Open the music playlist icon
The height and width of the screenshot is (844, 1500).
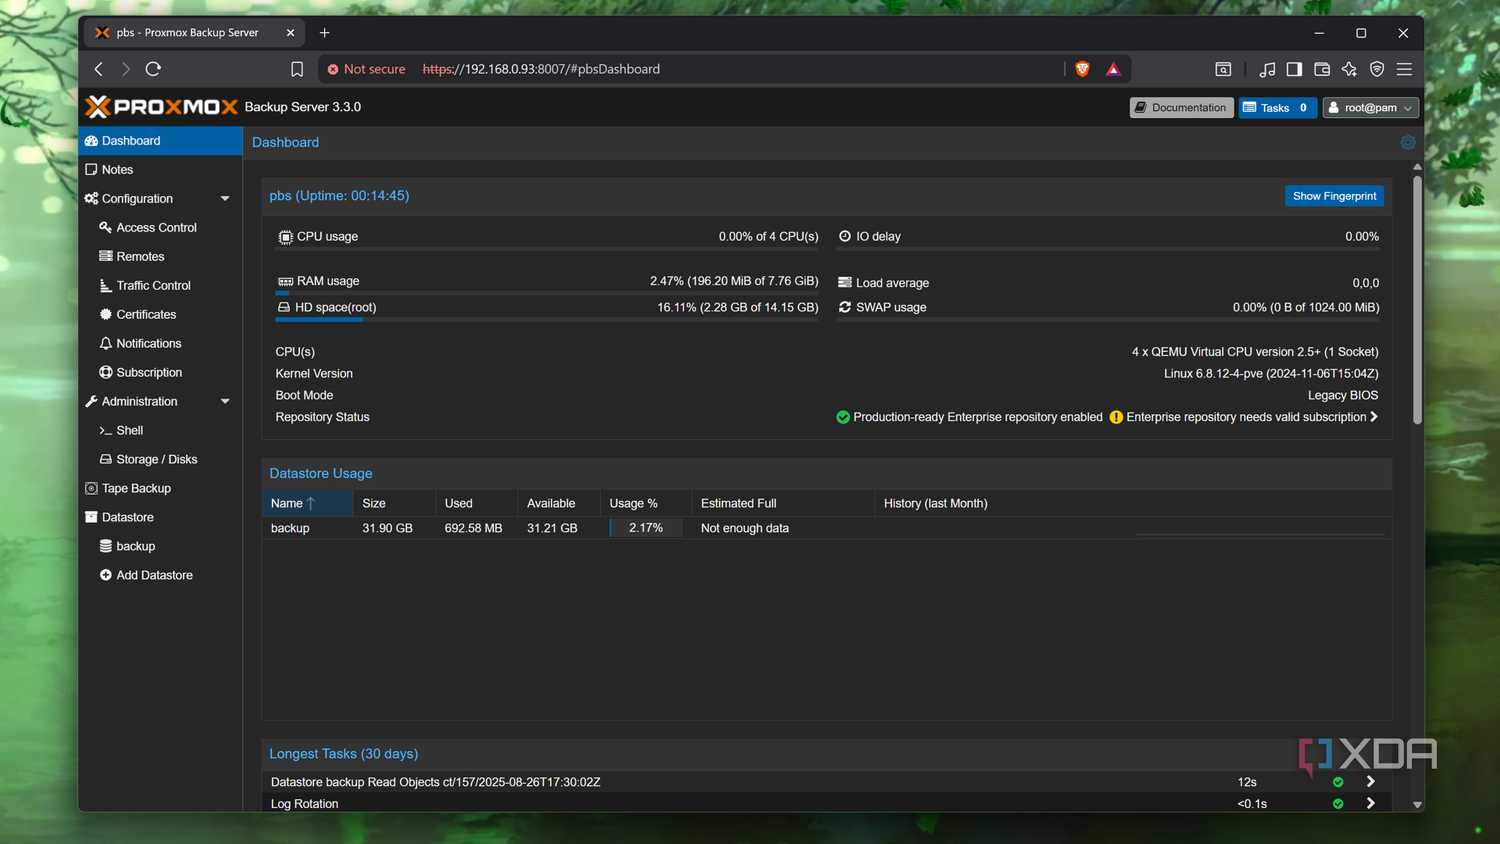tap(1267, 69)
